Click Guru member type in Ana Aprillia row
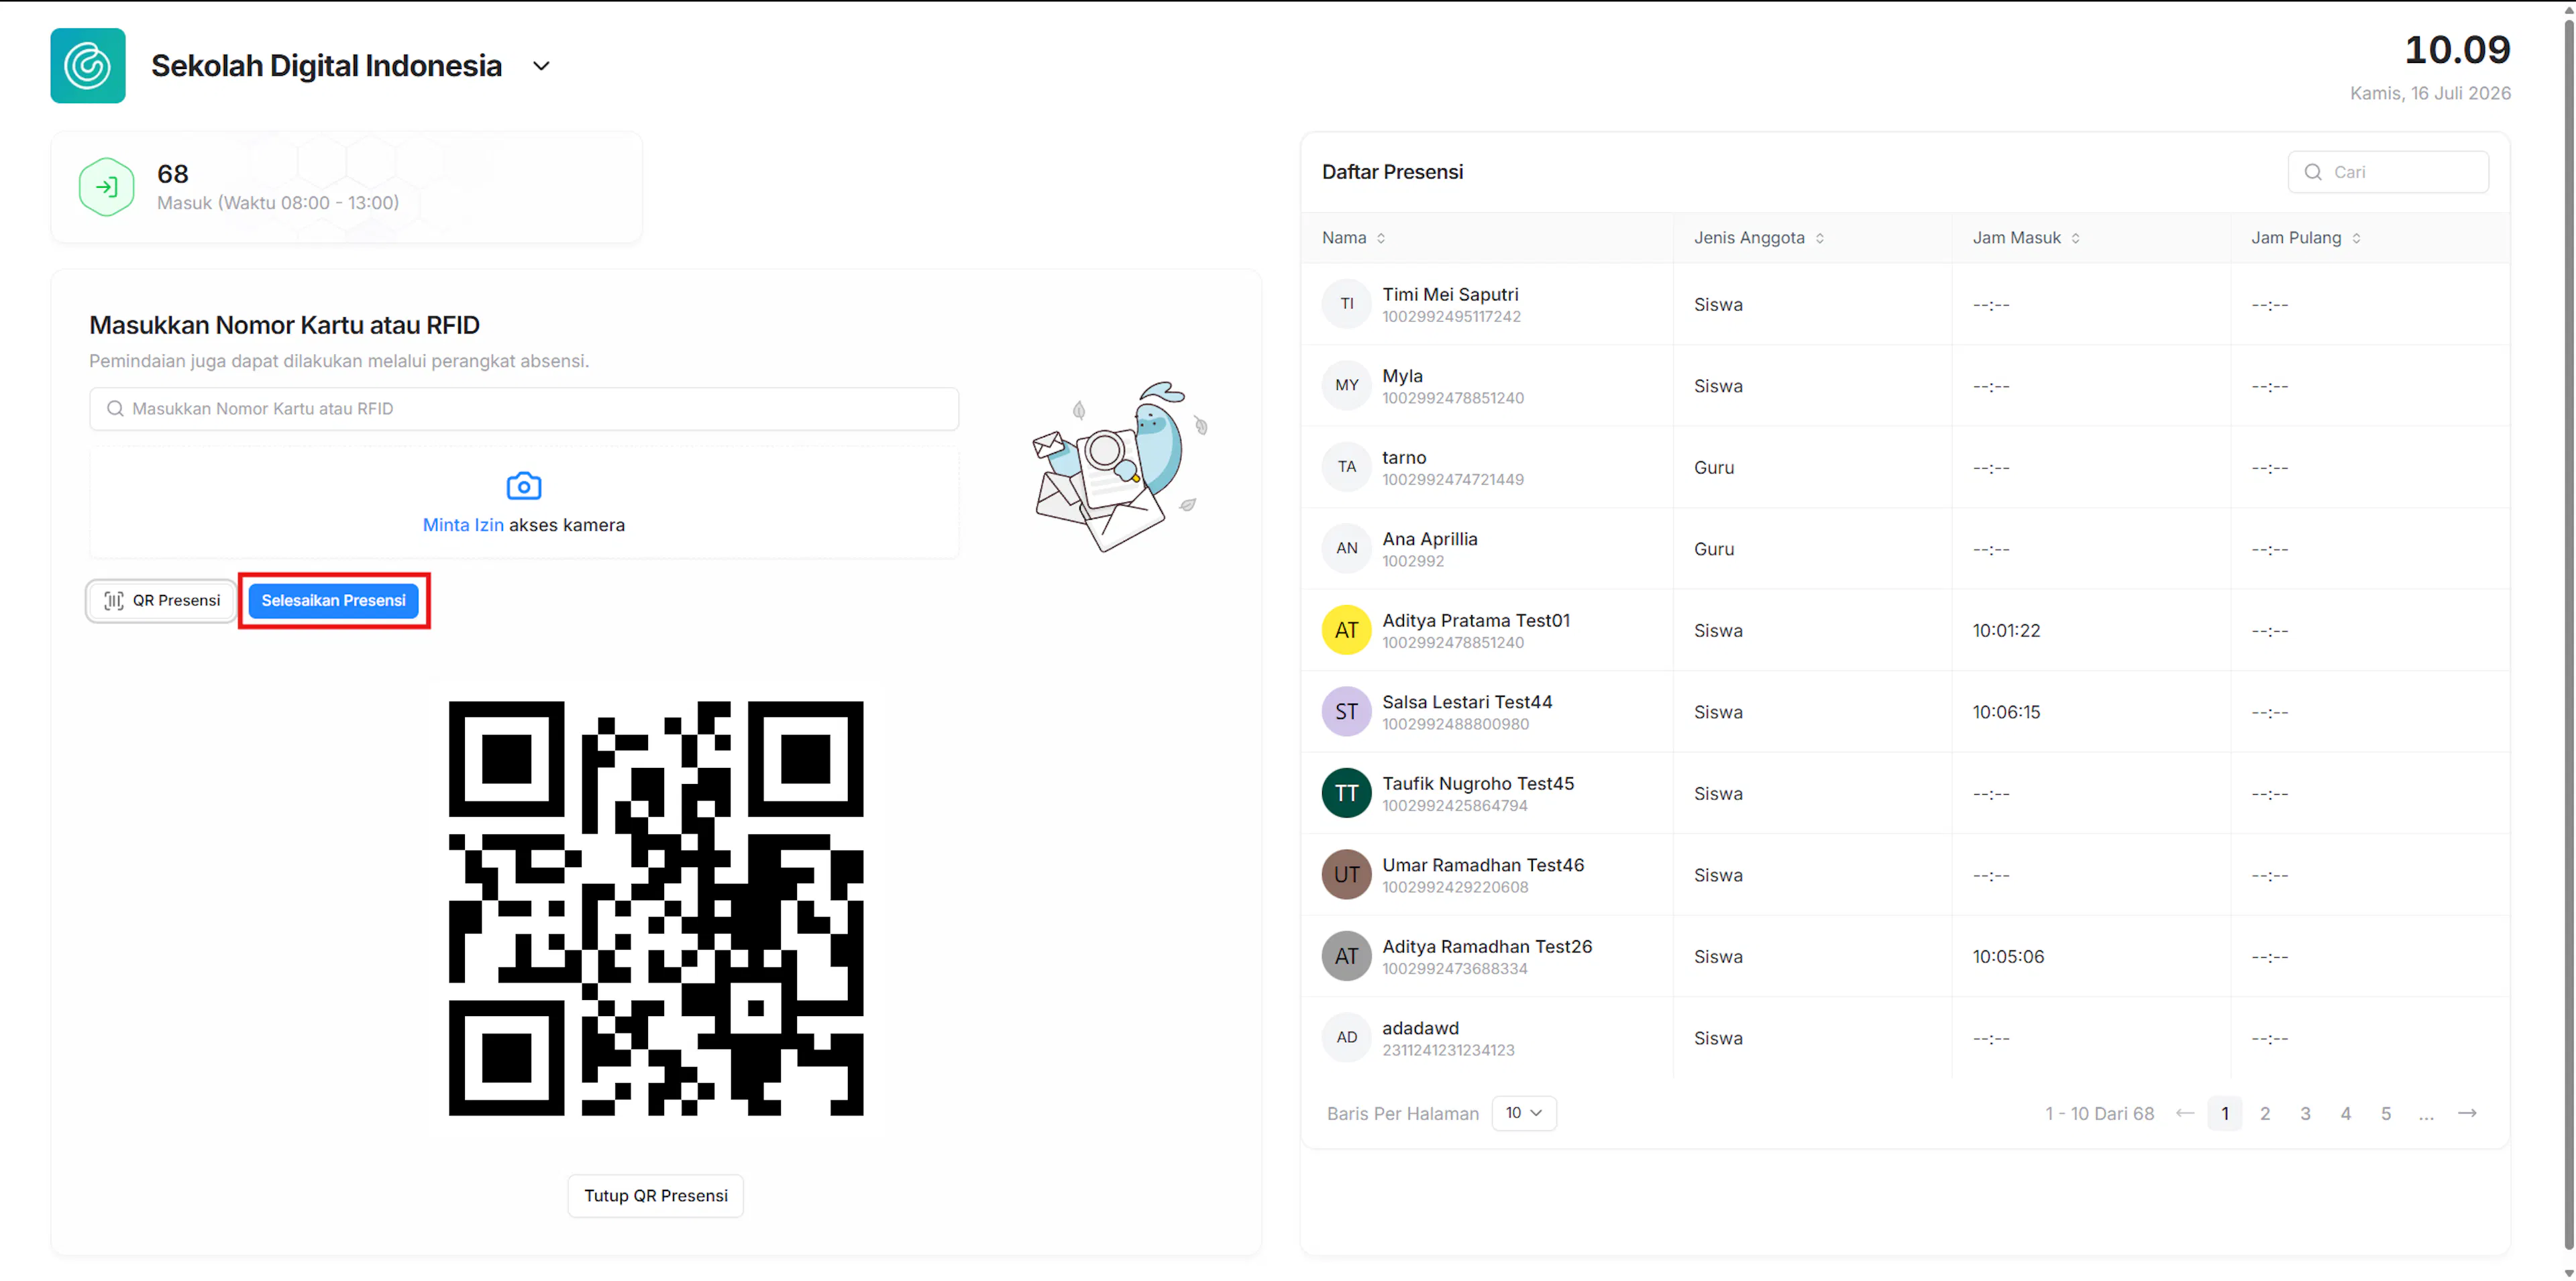This screenshot has height=1281, width=2576. click(1714, 550)
